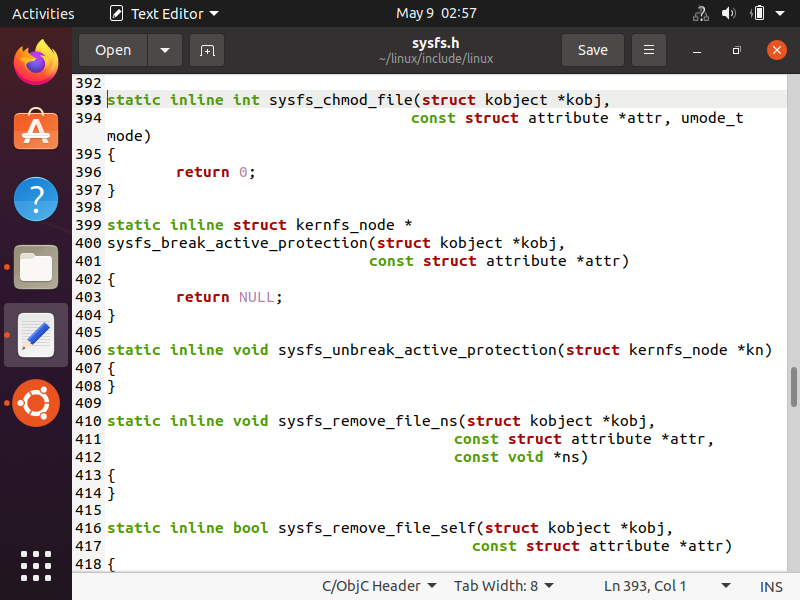Image resolution: width=800 pixels, height=600 pixels.
Task: Open the Text Editor app menu
Action: point(166,13)
